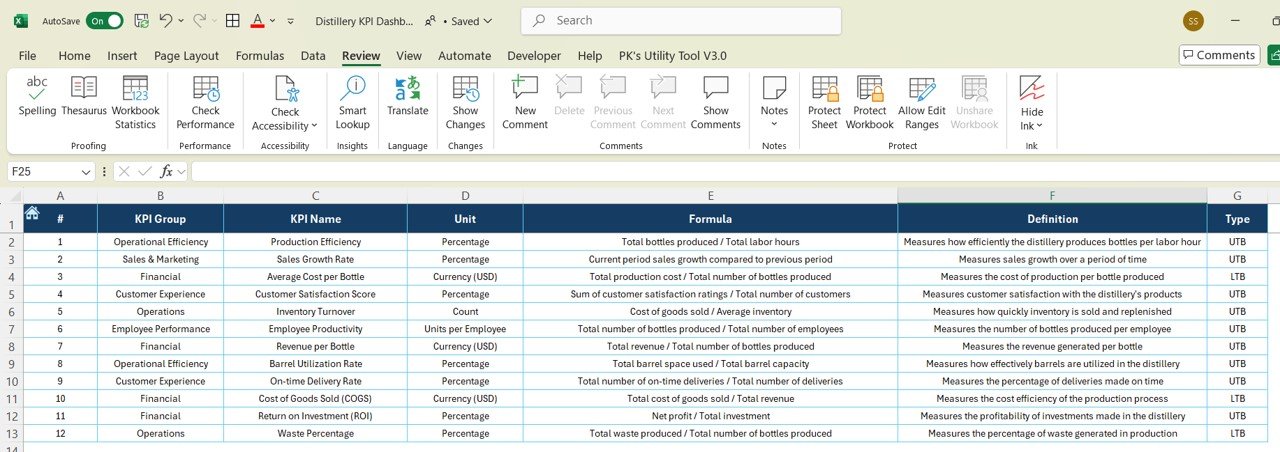Image resolution: width=1280 pixels, height=452 pixels.
Task: Open the Notes tool
Action: click(x=774, y=103)
